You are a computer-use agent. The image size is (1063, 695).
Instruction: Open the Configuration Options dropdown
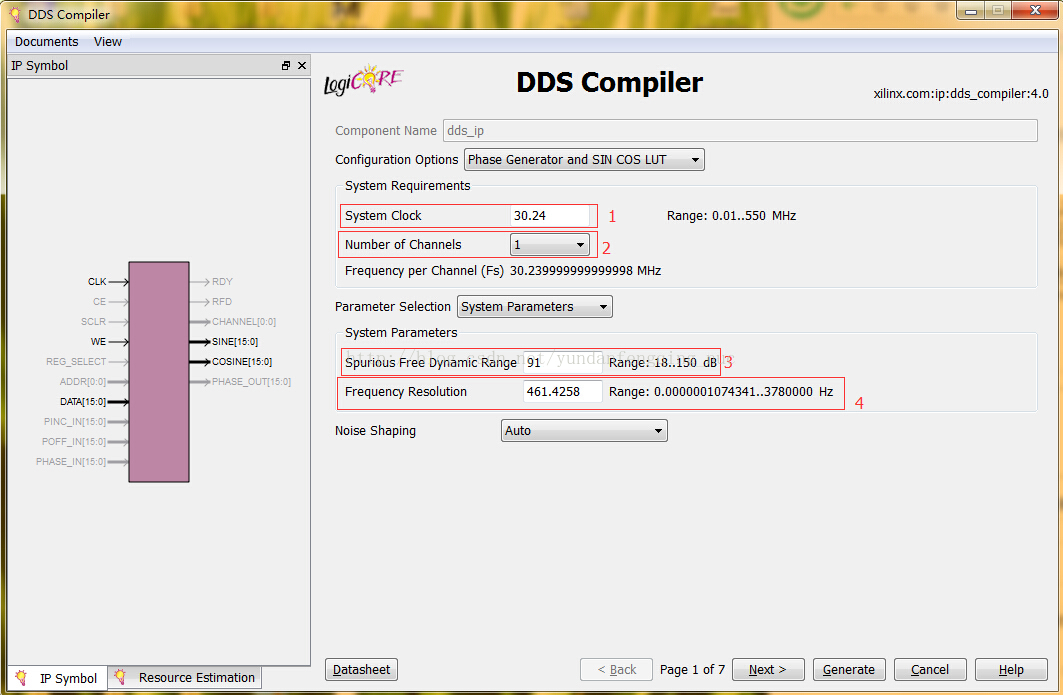584,159
